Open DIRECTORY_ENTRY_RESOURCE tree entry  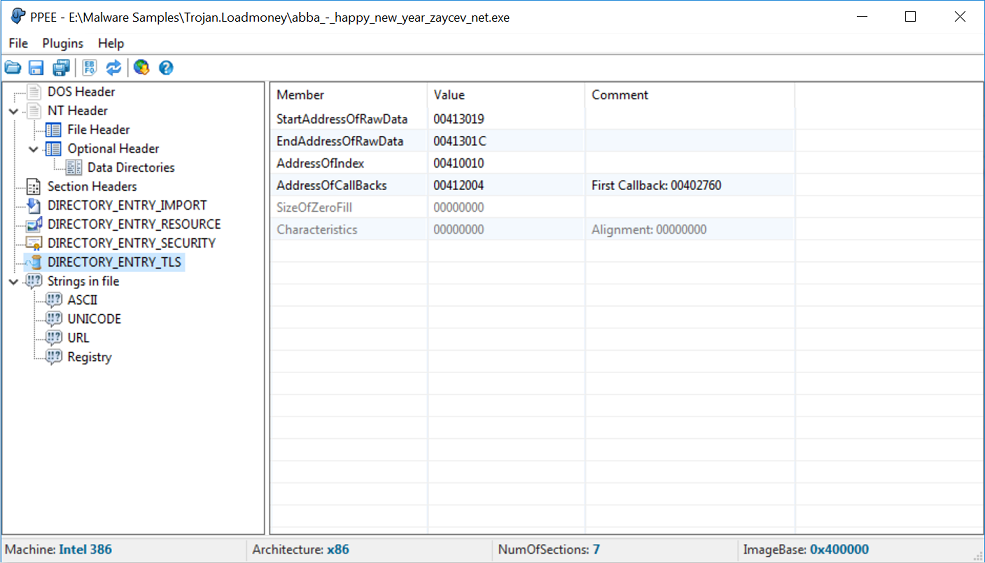[134, 224]
